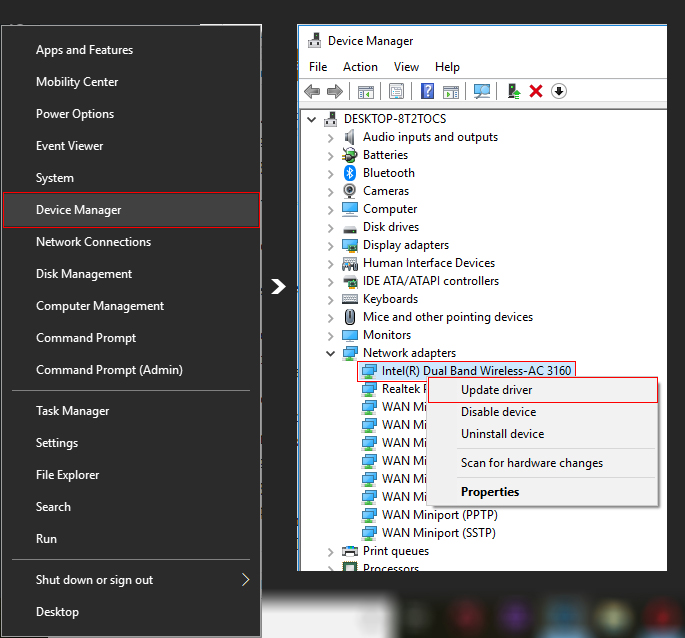685x638 pixels.
Task: Expand the Display adapters category
Action: (x=331, y=246)
